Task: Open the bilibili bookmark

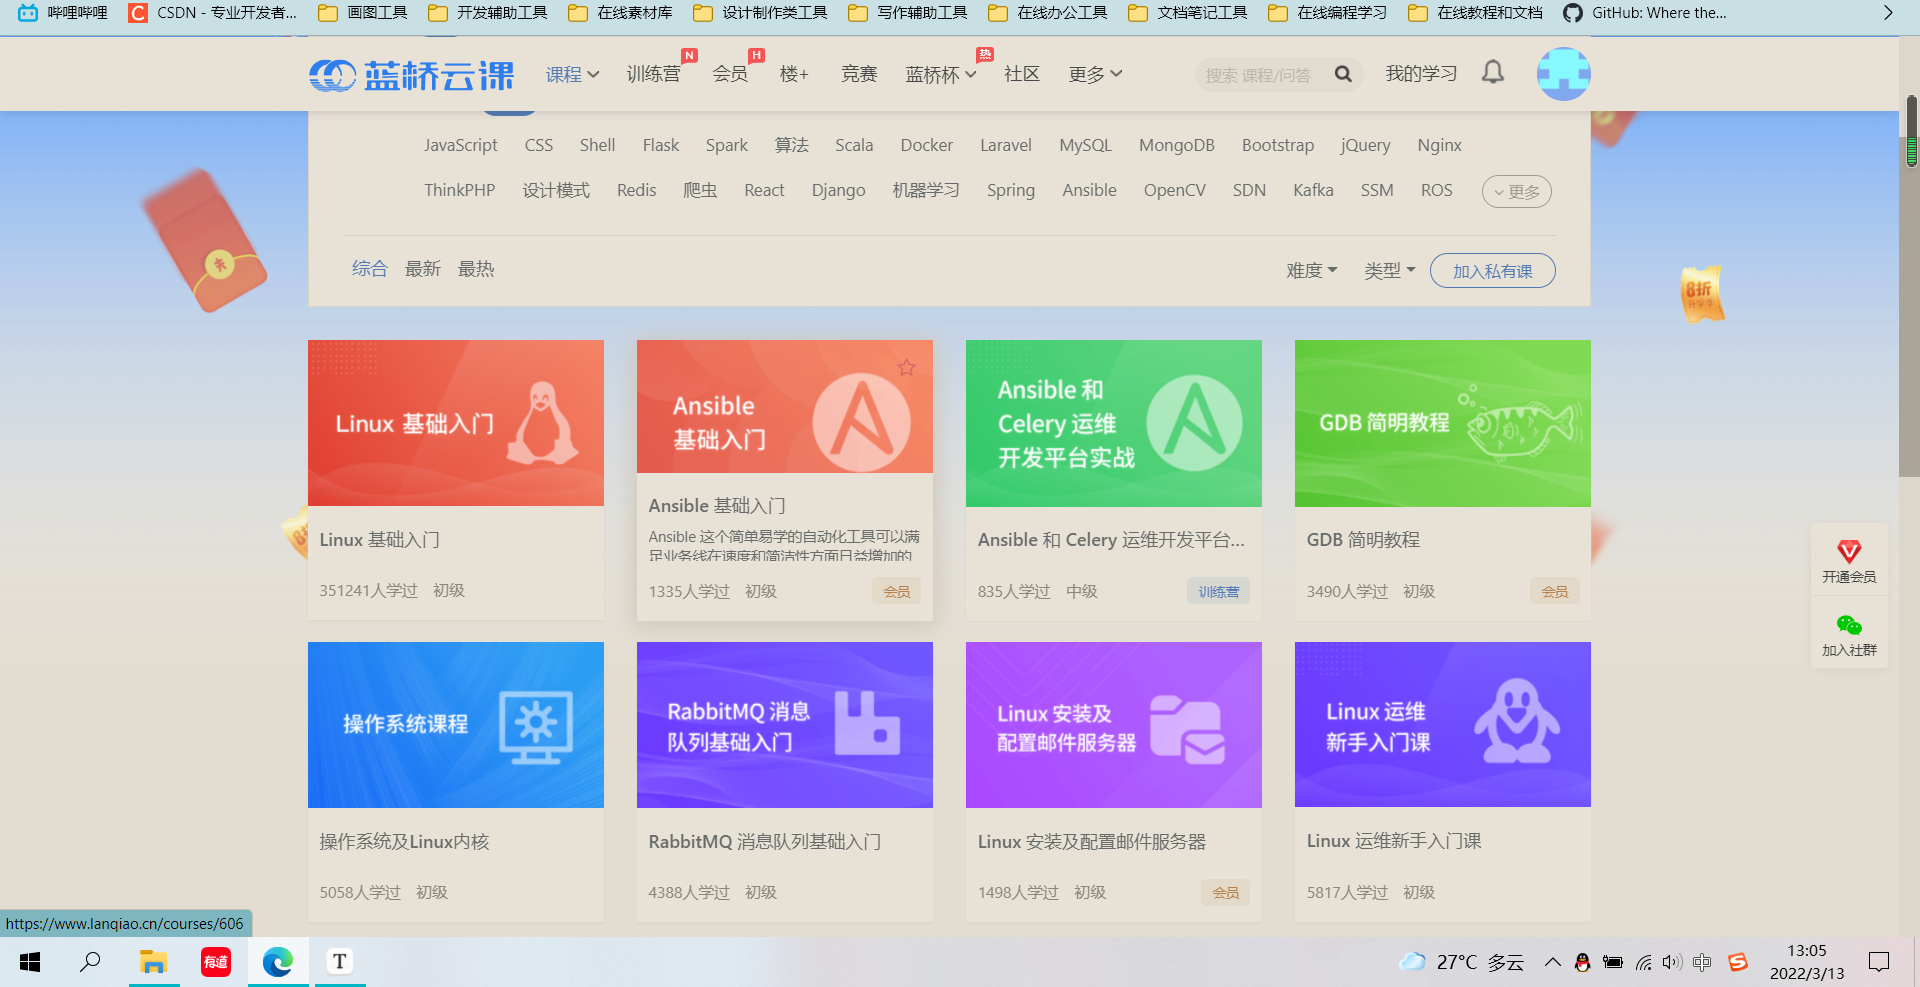Action: 62,13
